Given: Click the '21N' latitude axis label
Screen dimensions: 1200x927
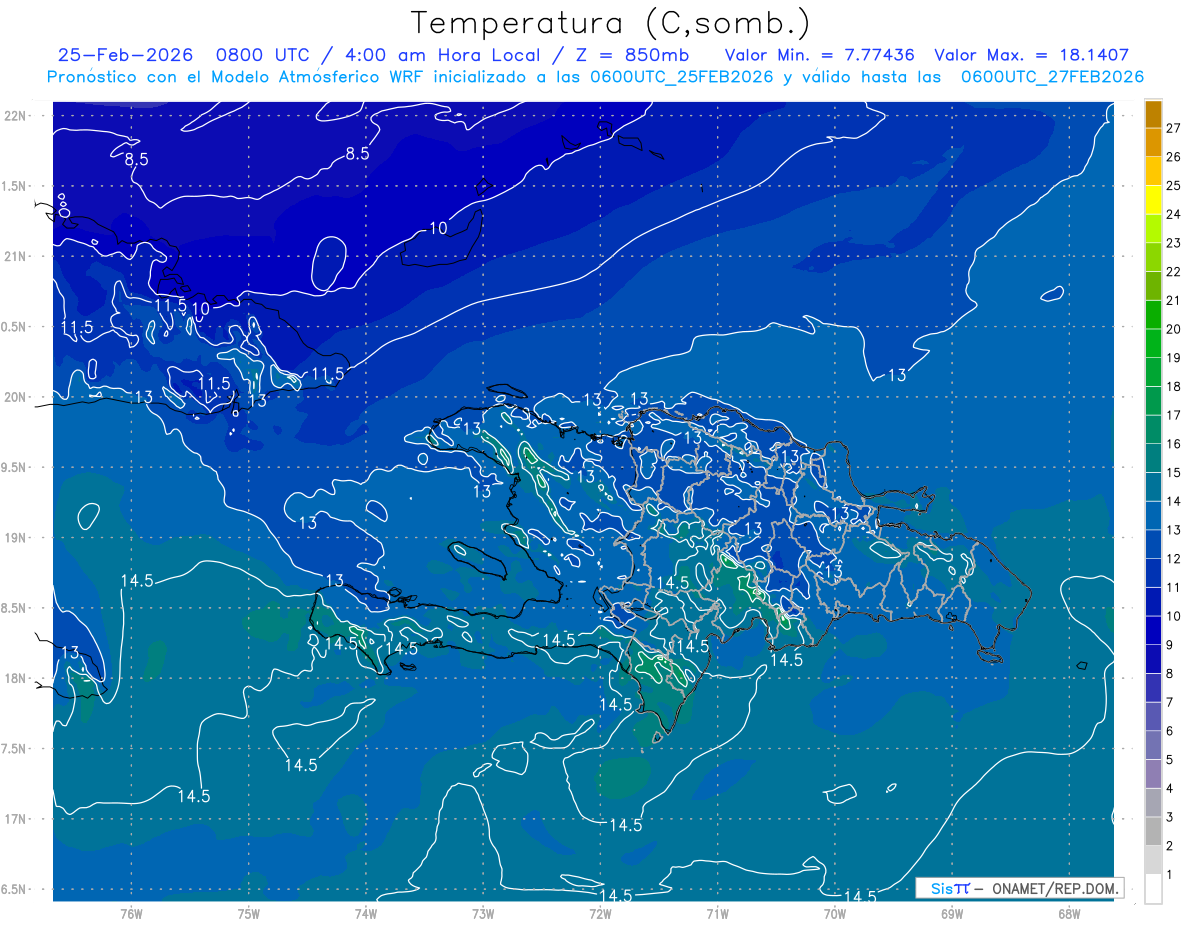Looking at the screenshot, I should click(16, 256).
